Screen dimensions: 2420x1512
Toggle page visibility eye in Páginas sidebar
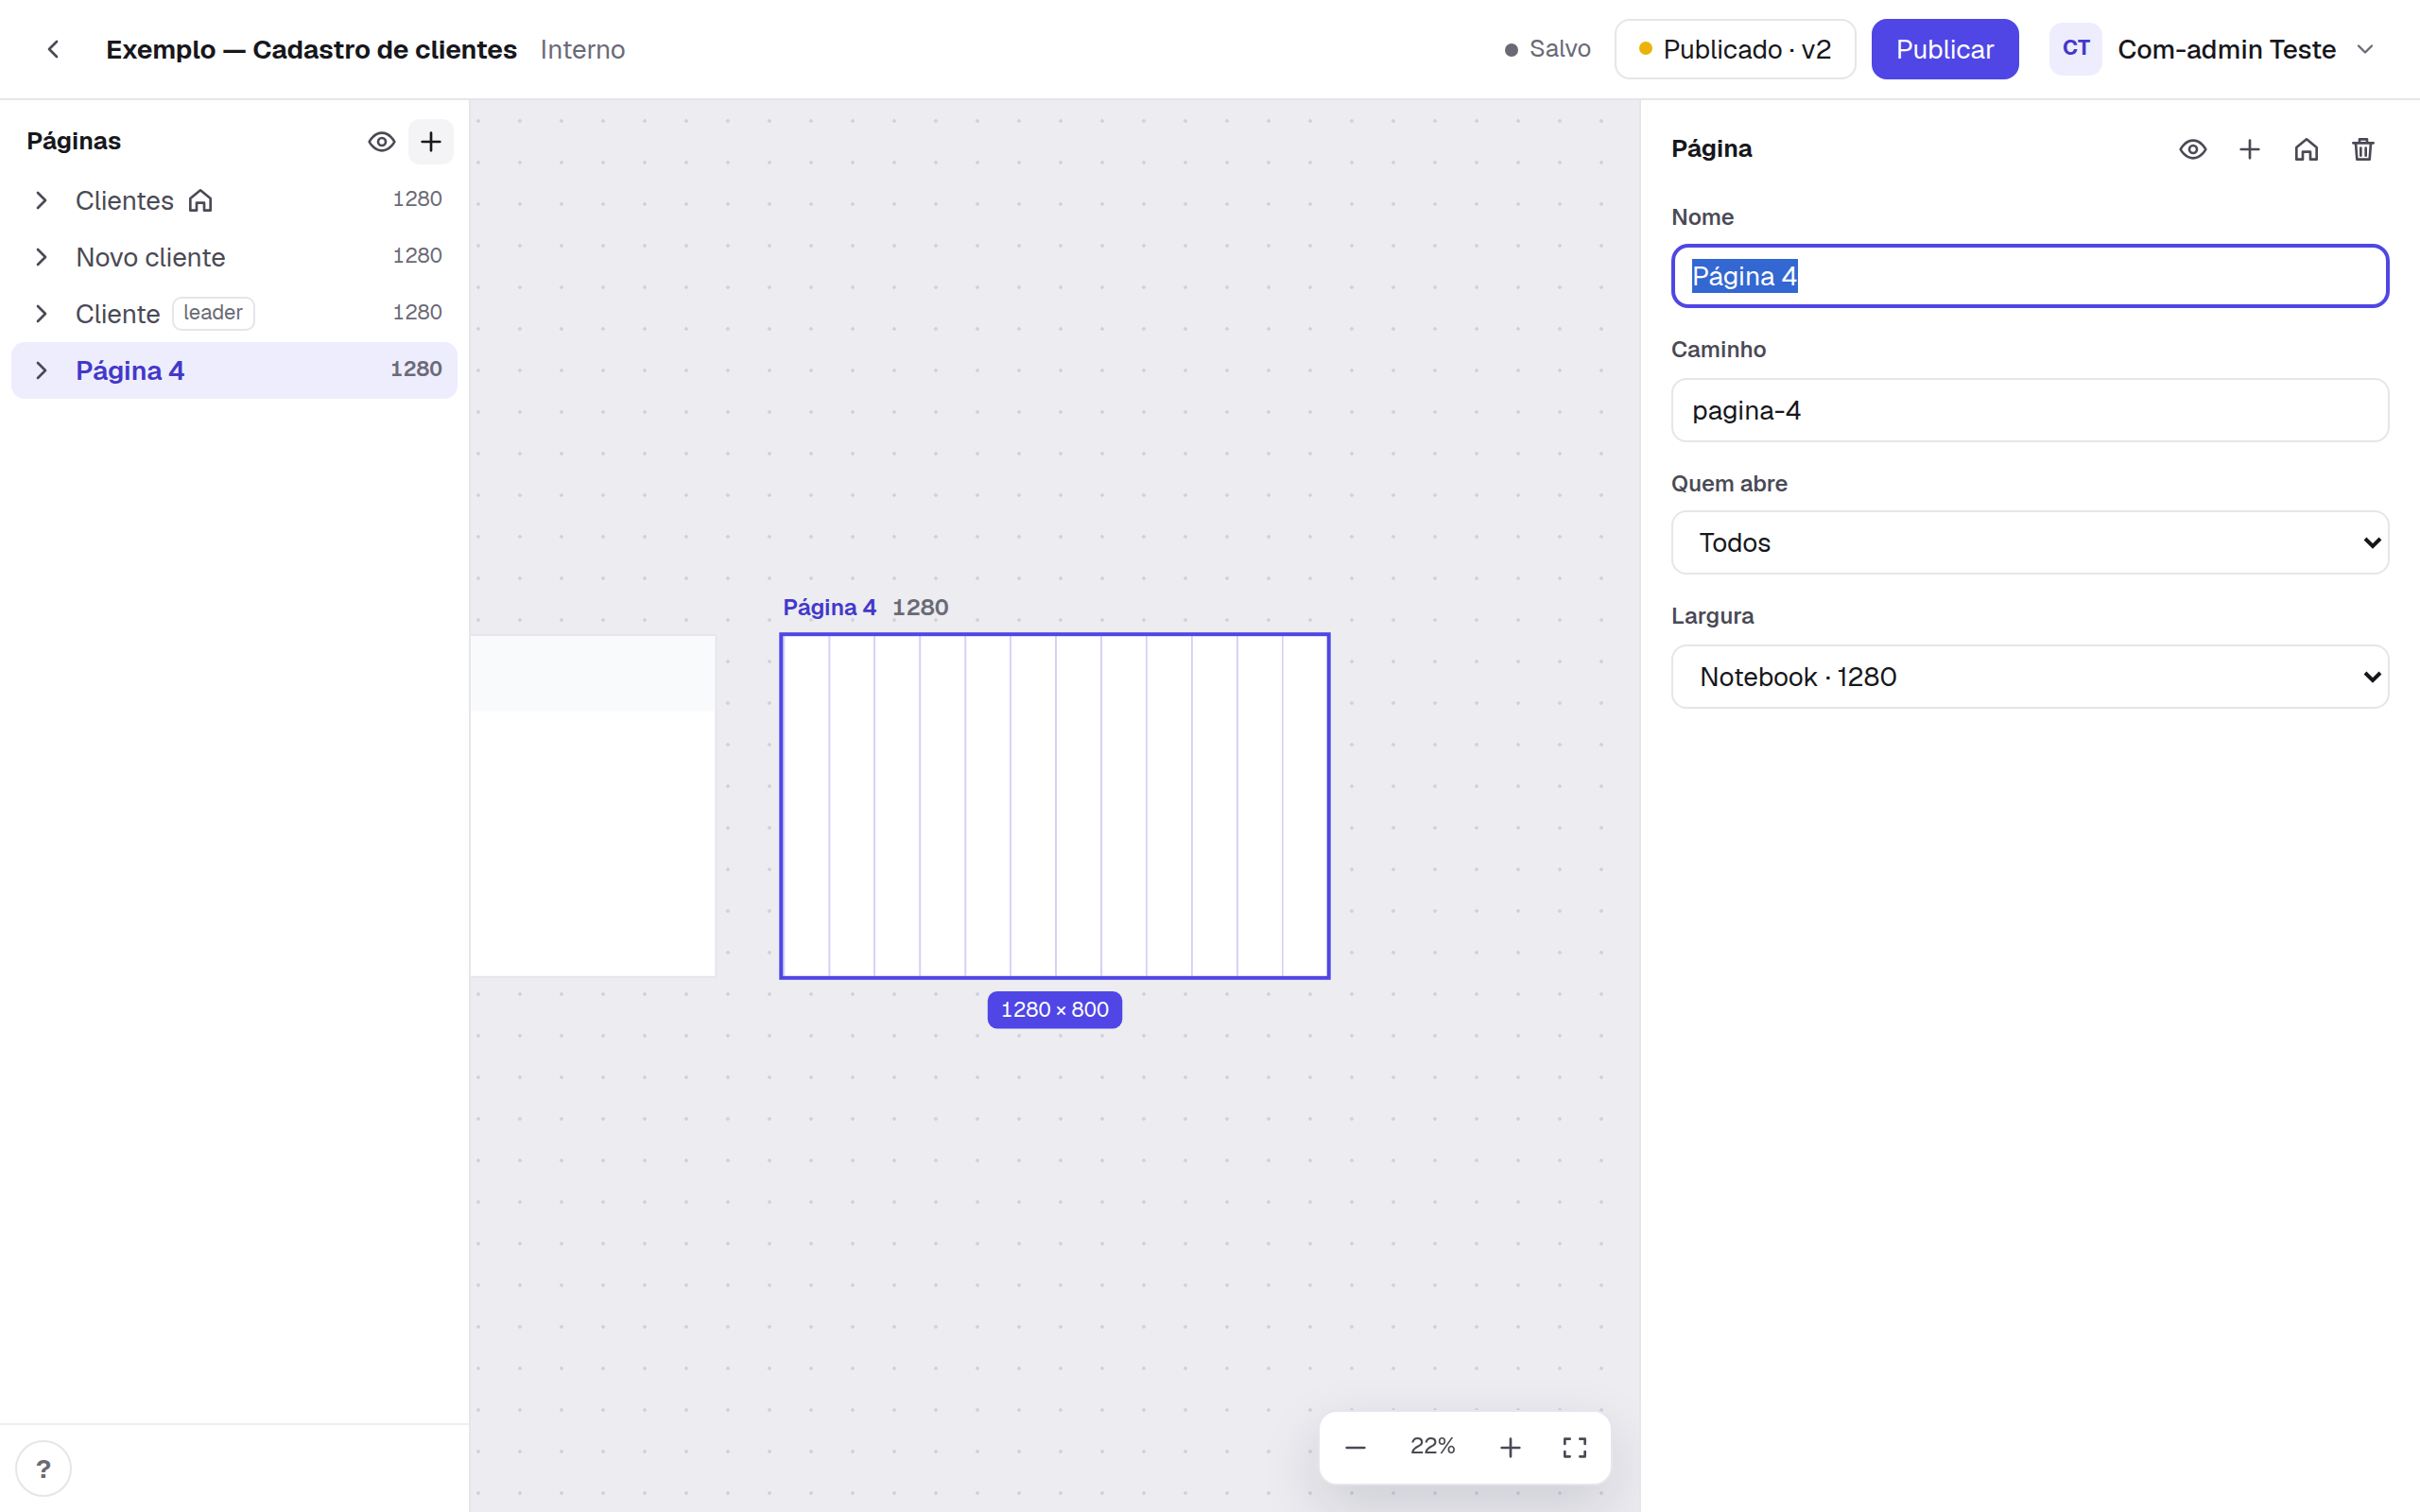pyautogui.click(x=381, y=142)
